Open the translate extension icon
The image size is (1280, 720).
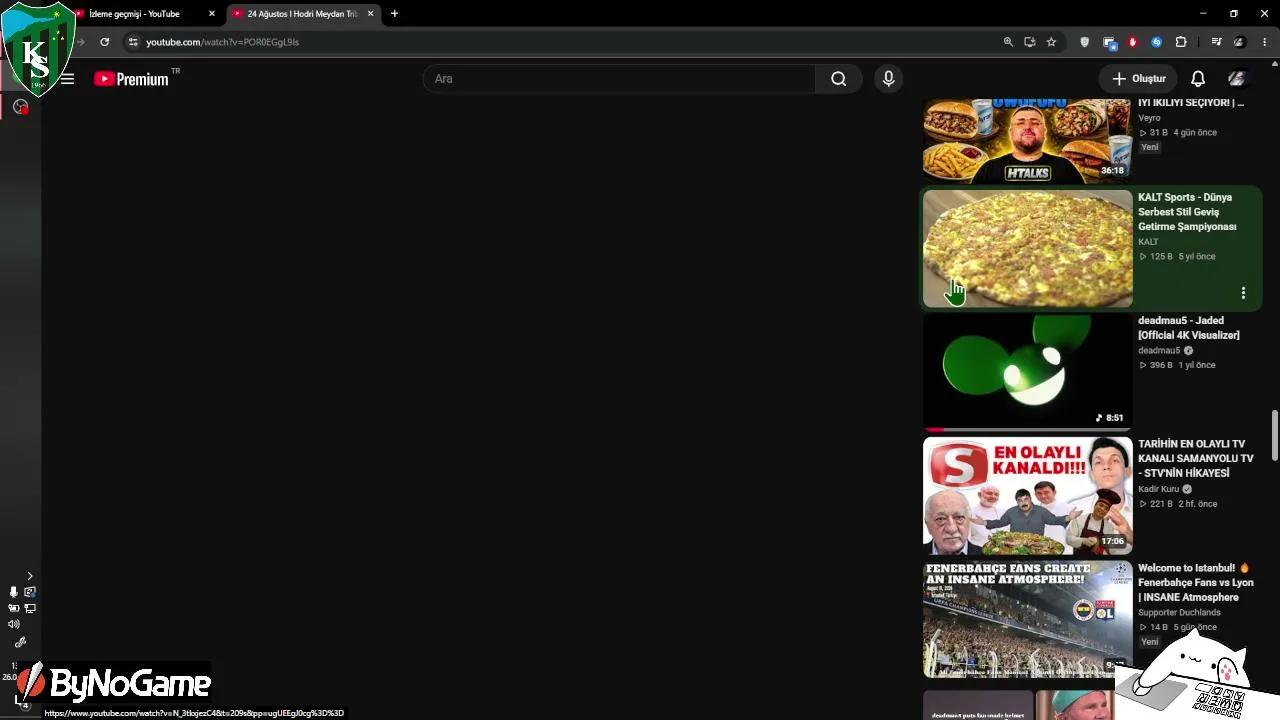pyautogui.click(x=1109, y=42)
